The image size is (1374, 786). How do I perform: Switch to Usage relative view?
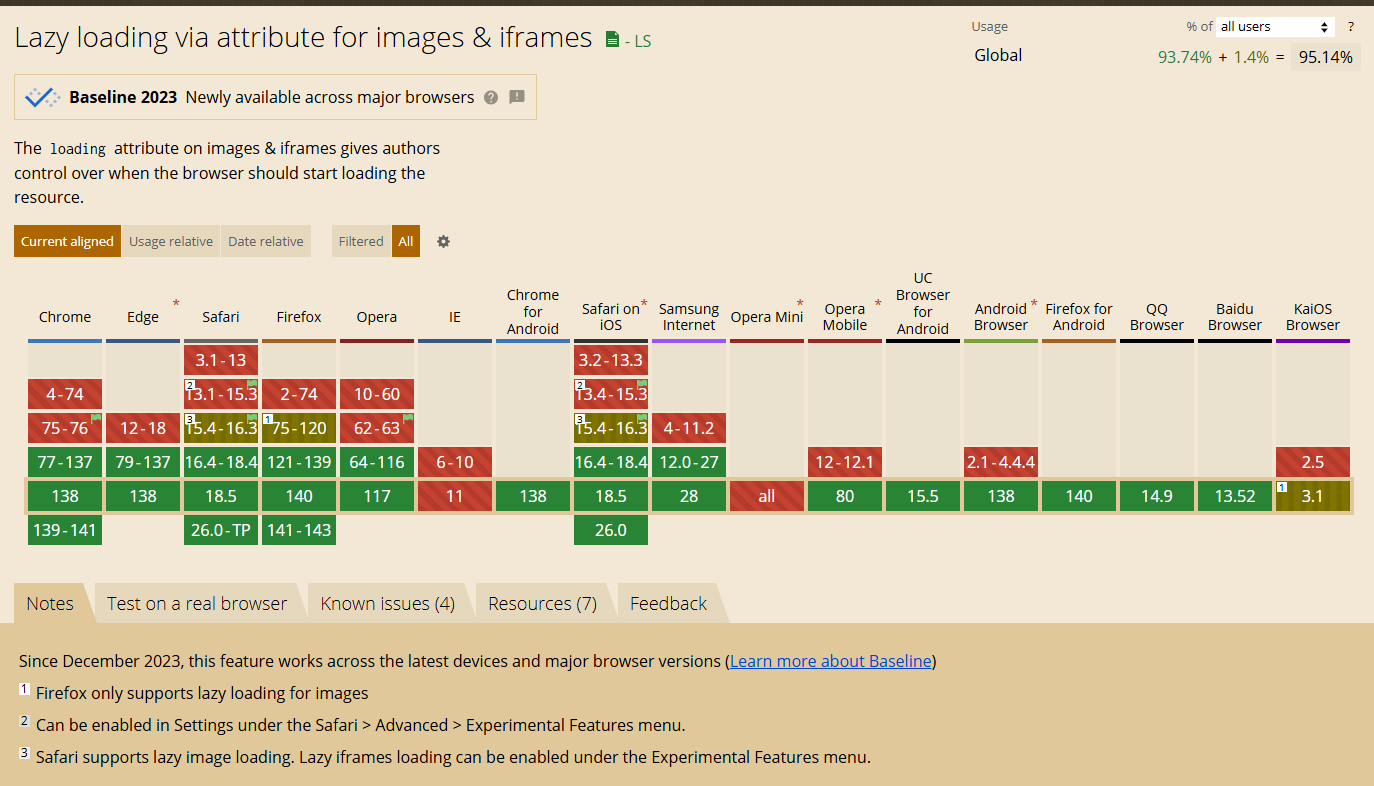(171, 241)
